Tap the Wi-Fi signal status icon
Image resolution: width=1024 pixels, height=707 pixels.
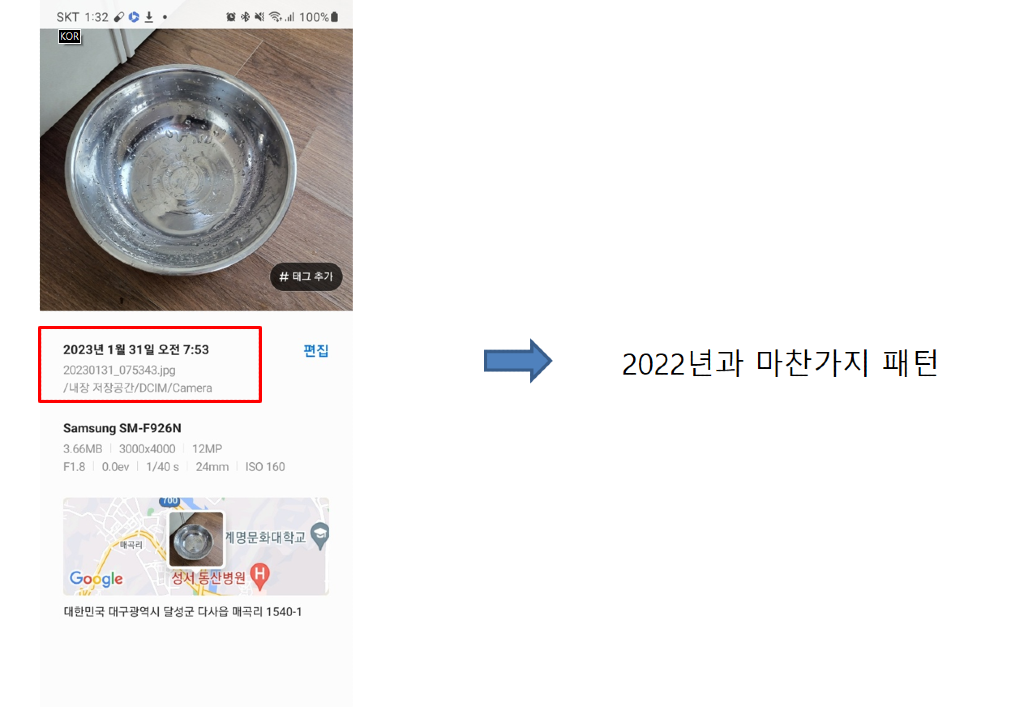coord(275,17)
